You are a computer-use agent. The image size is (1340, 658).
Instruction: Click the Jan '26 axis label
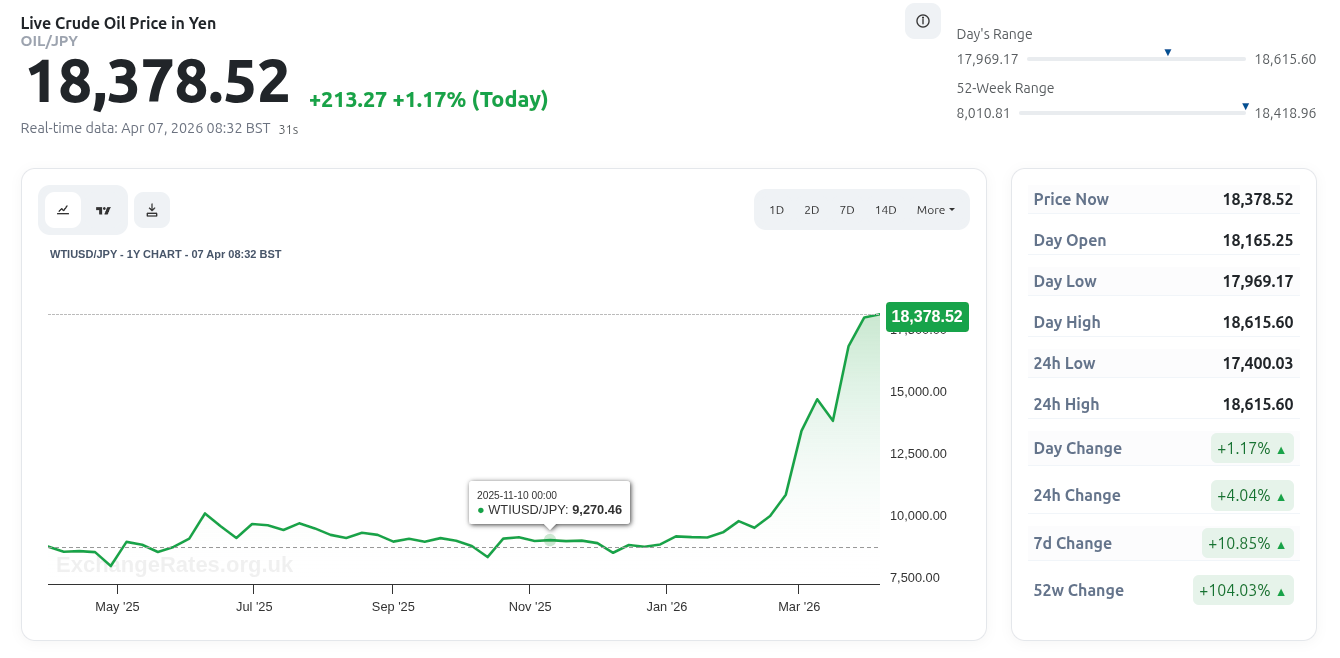coord(667,606)
